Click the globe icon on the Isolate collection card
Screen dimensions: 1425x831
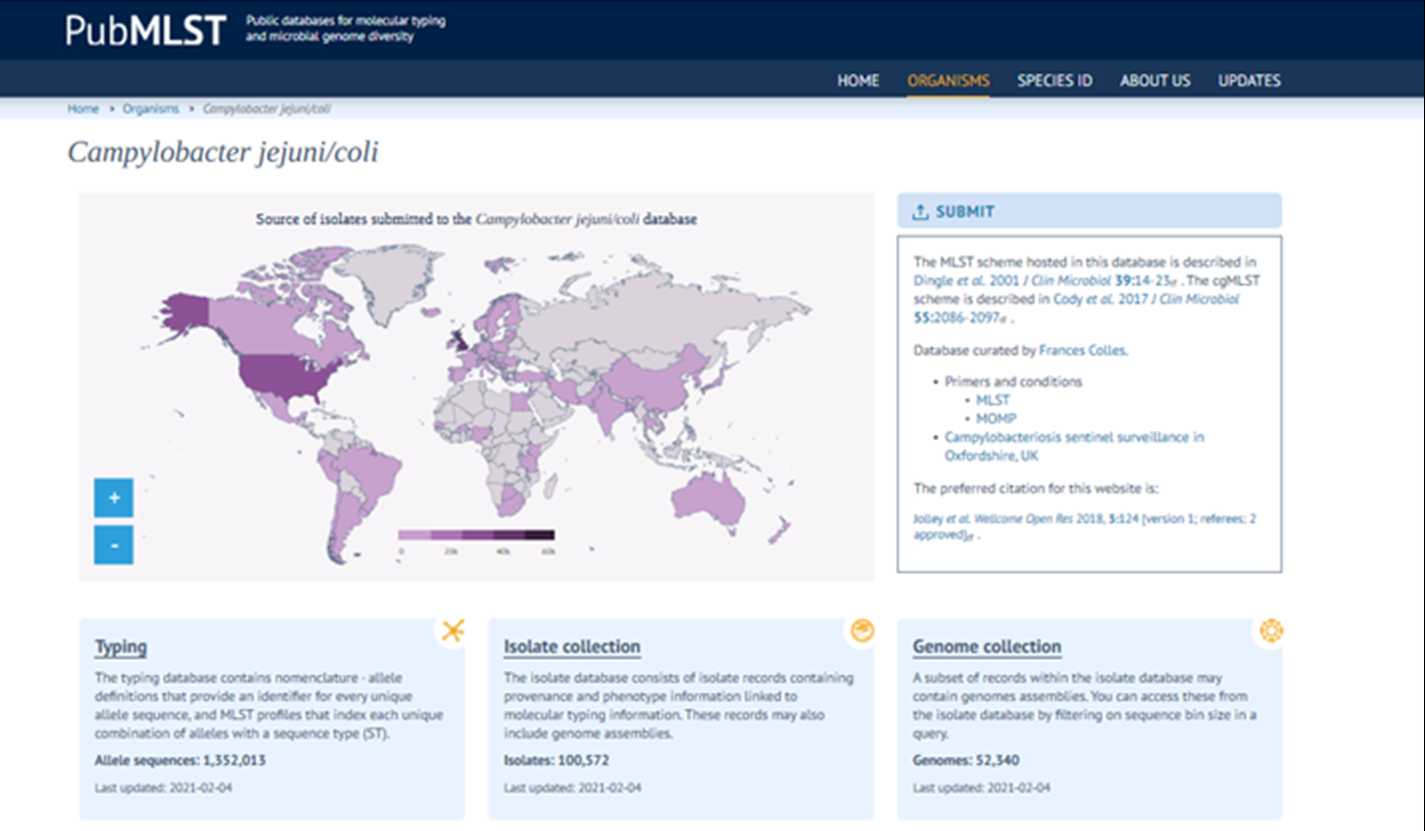pyautogui.click(x=862, y=630)
